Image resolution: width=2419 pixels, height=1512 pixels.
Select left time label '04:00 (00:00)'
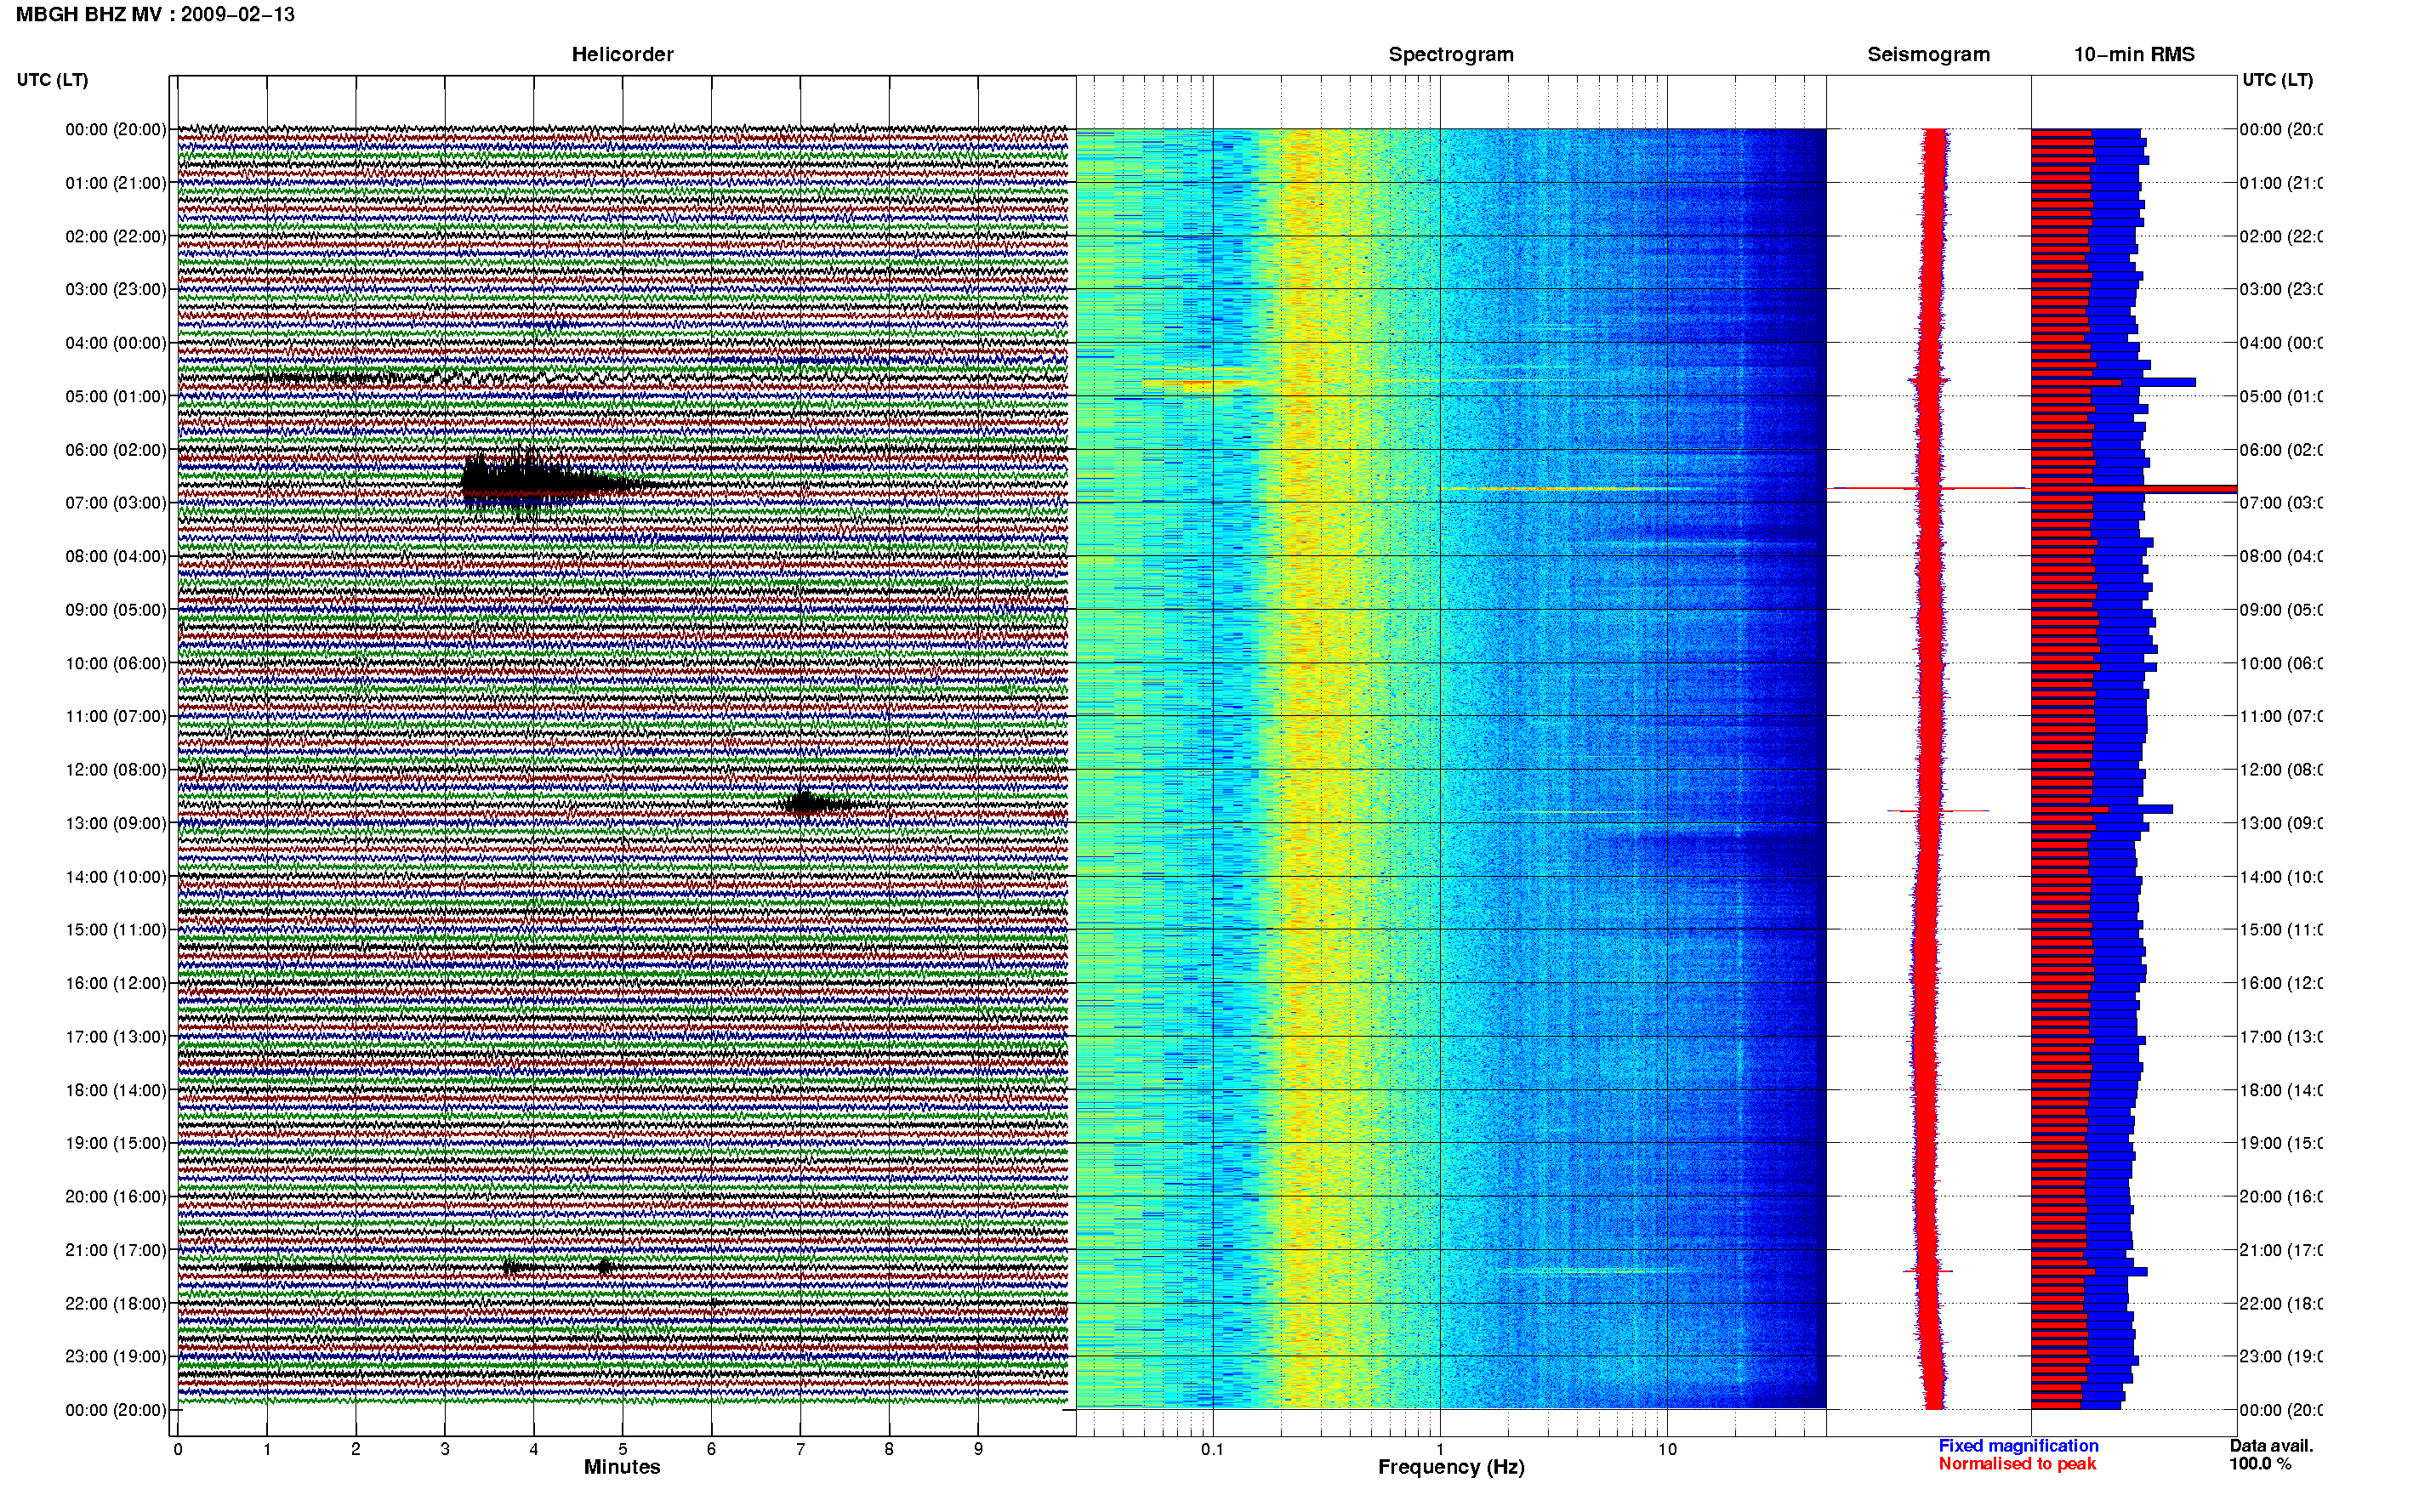(x=116, y=343)
